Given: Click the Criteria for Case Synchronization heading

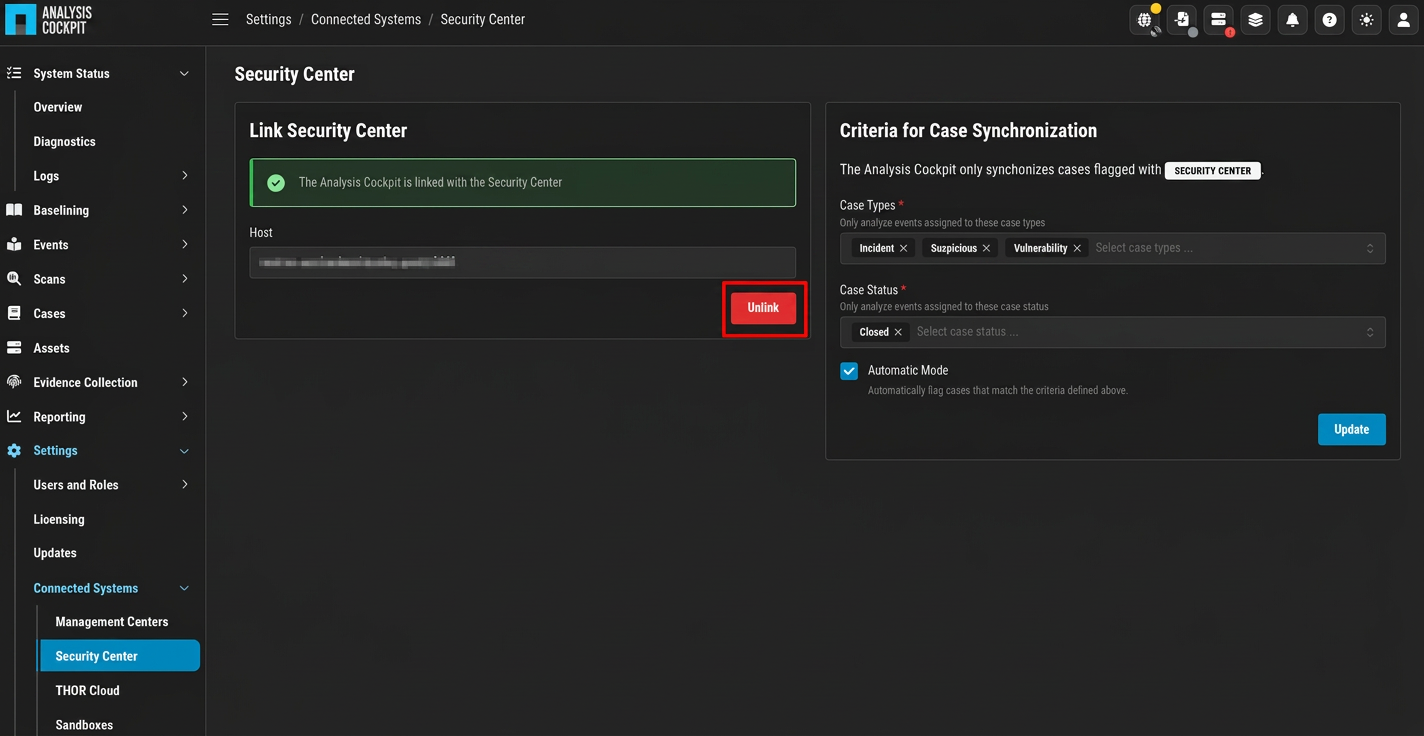Looking at the screenshot, I should pyautogui.click(x=968, y=131).
